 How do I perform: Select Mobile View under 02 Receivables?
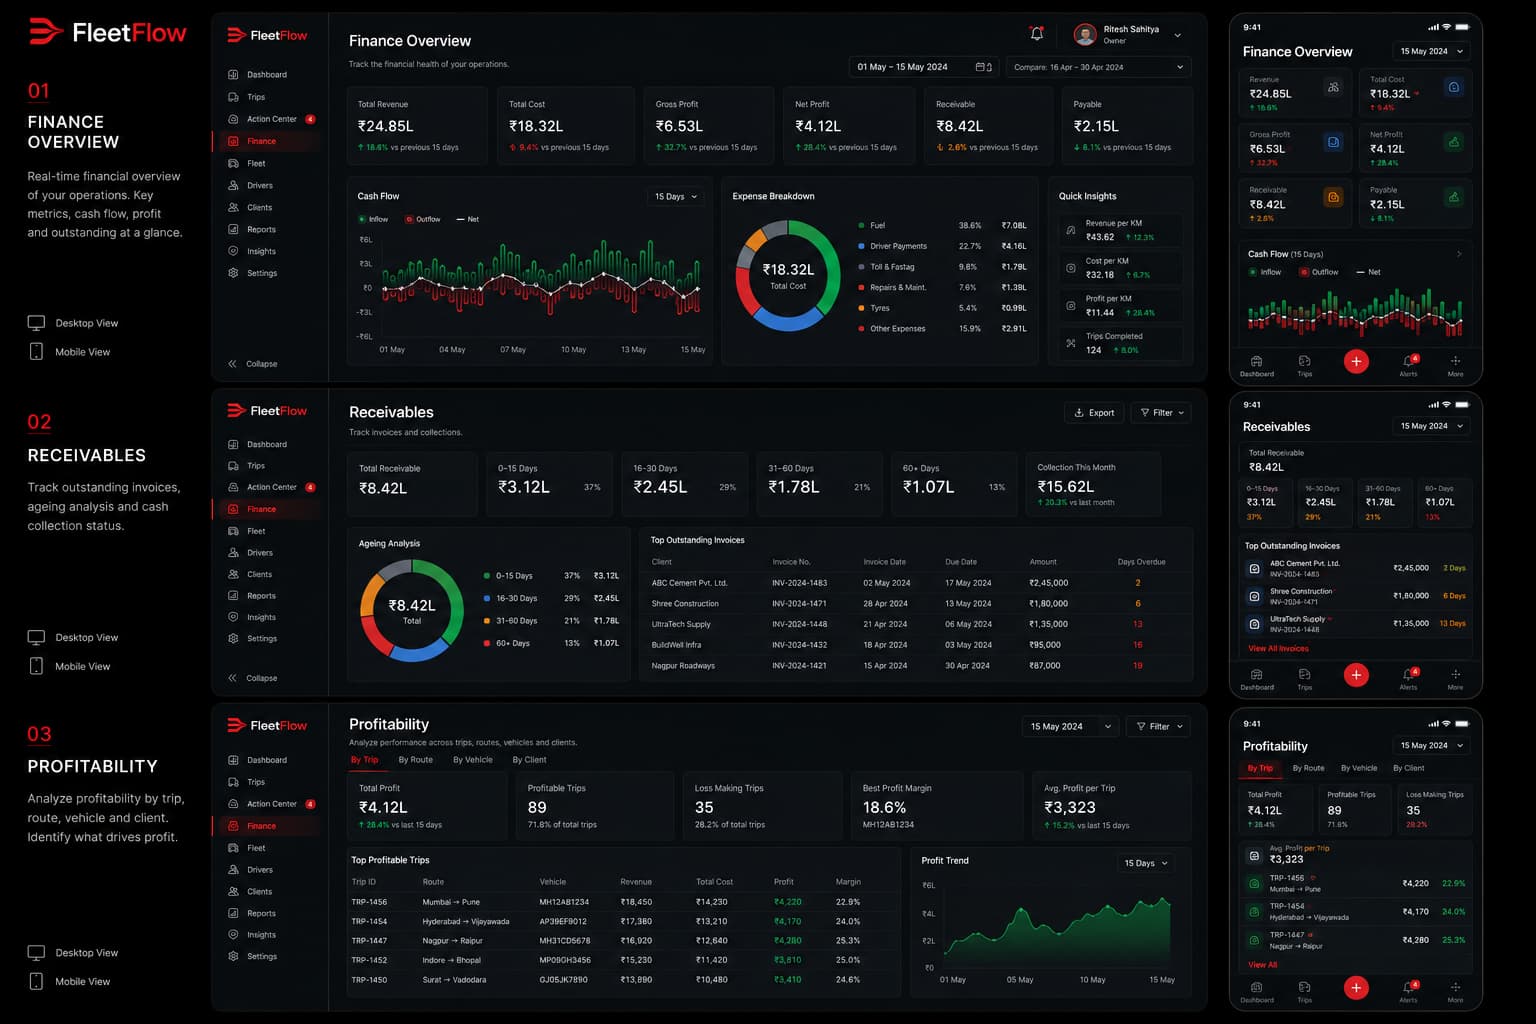(69, 666)
